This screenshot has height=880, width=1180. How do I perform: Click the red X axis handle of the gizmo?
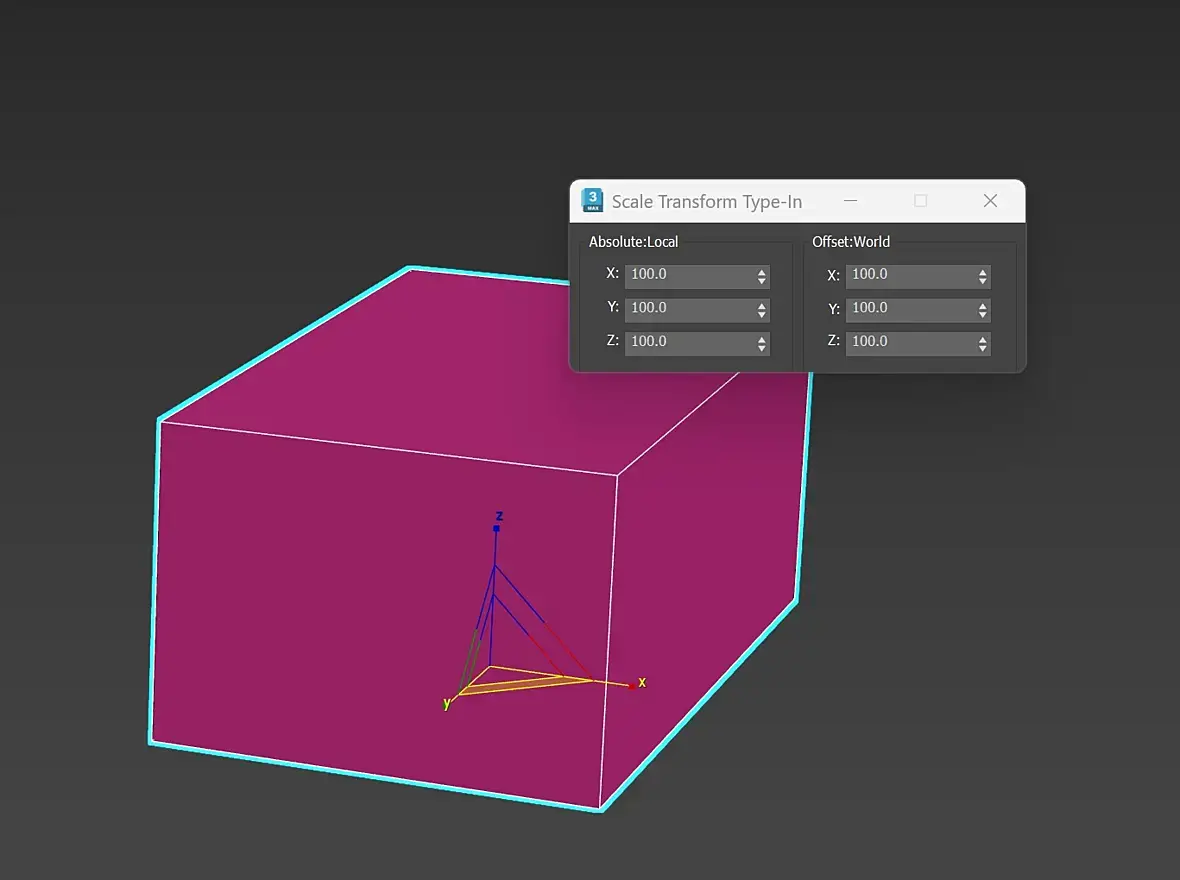click(x=632, y=685)
